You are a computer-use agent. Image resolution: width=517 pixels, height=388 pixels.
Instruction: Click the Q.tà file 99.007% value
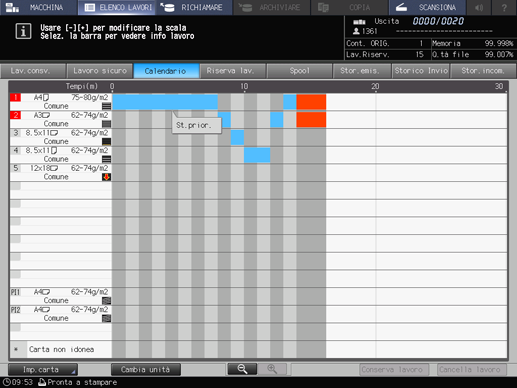tap(499, 54)
